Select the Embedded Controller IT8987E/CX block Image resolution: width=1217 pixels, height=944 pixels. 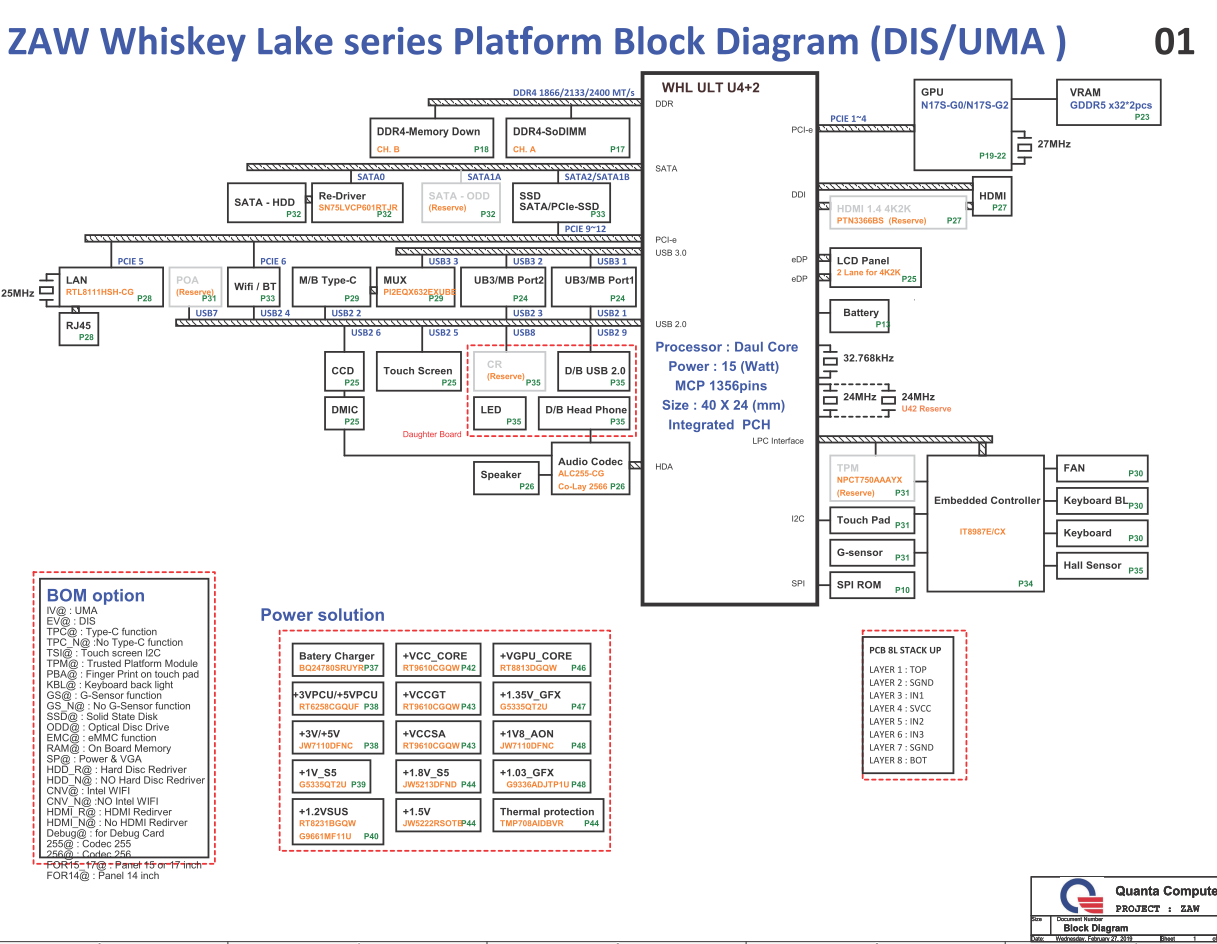(x=986, y=523)
